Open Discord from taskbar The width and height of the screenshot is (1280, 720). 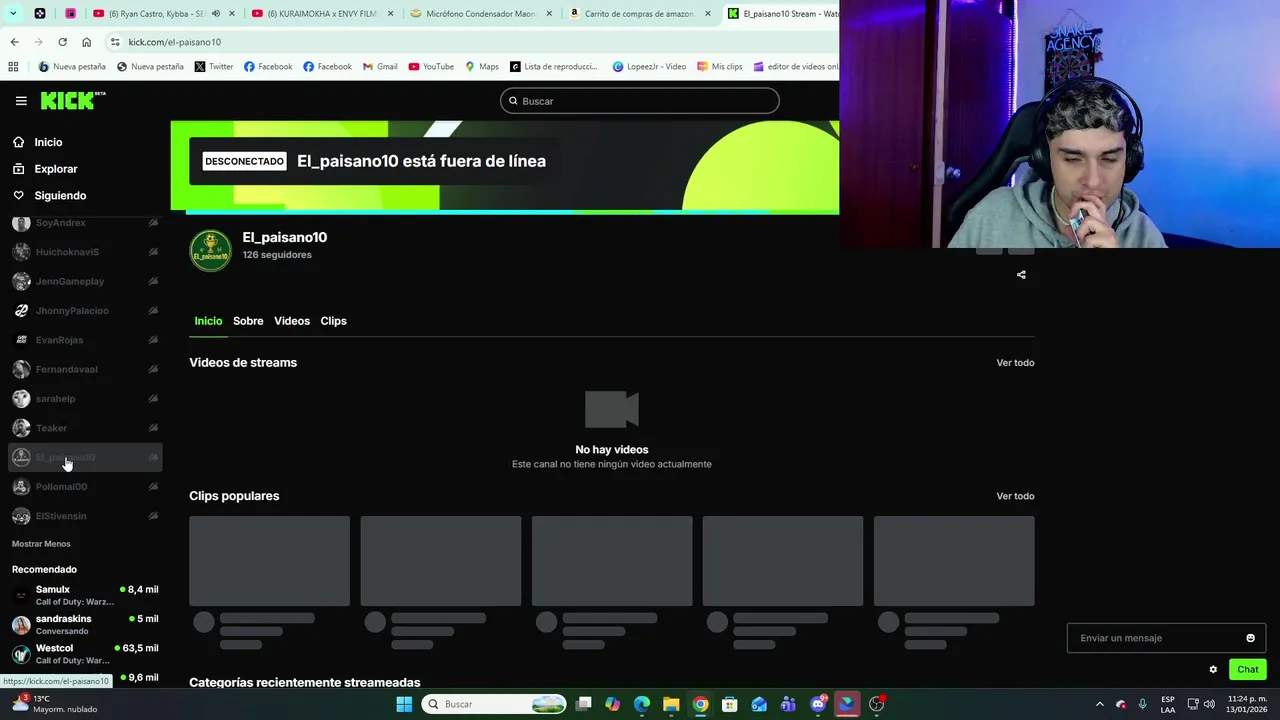point(818,704)
